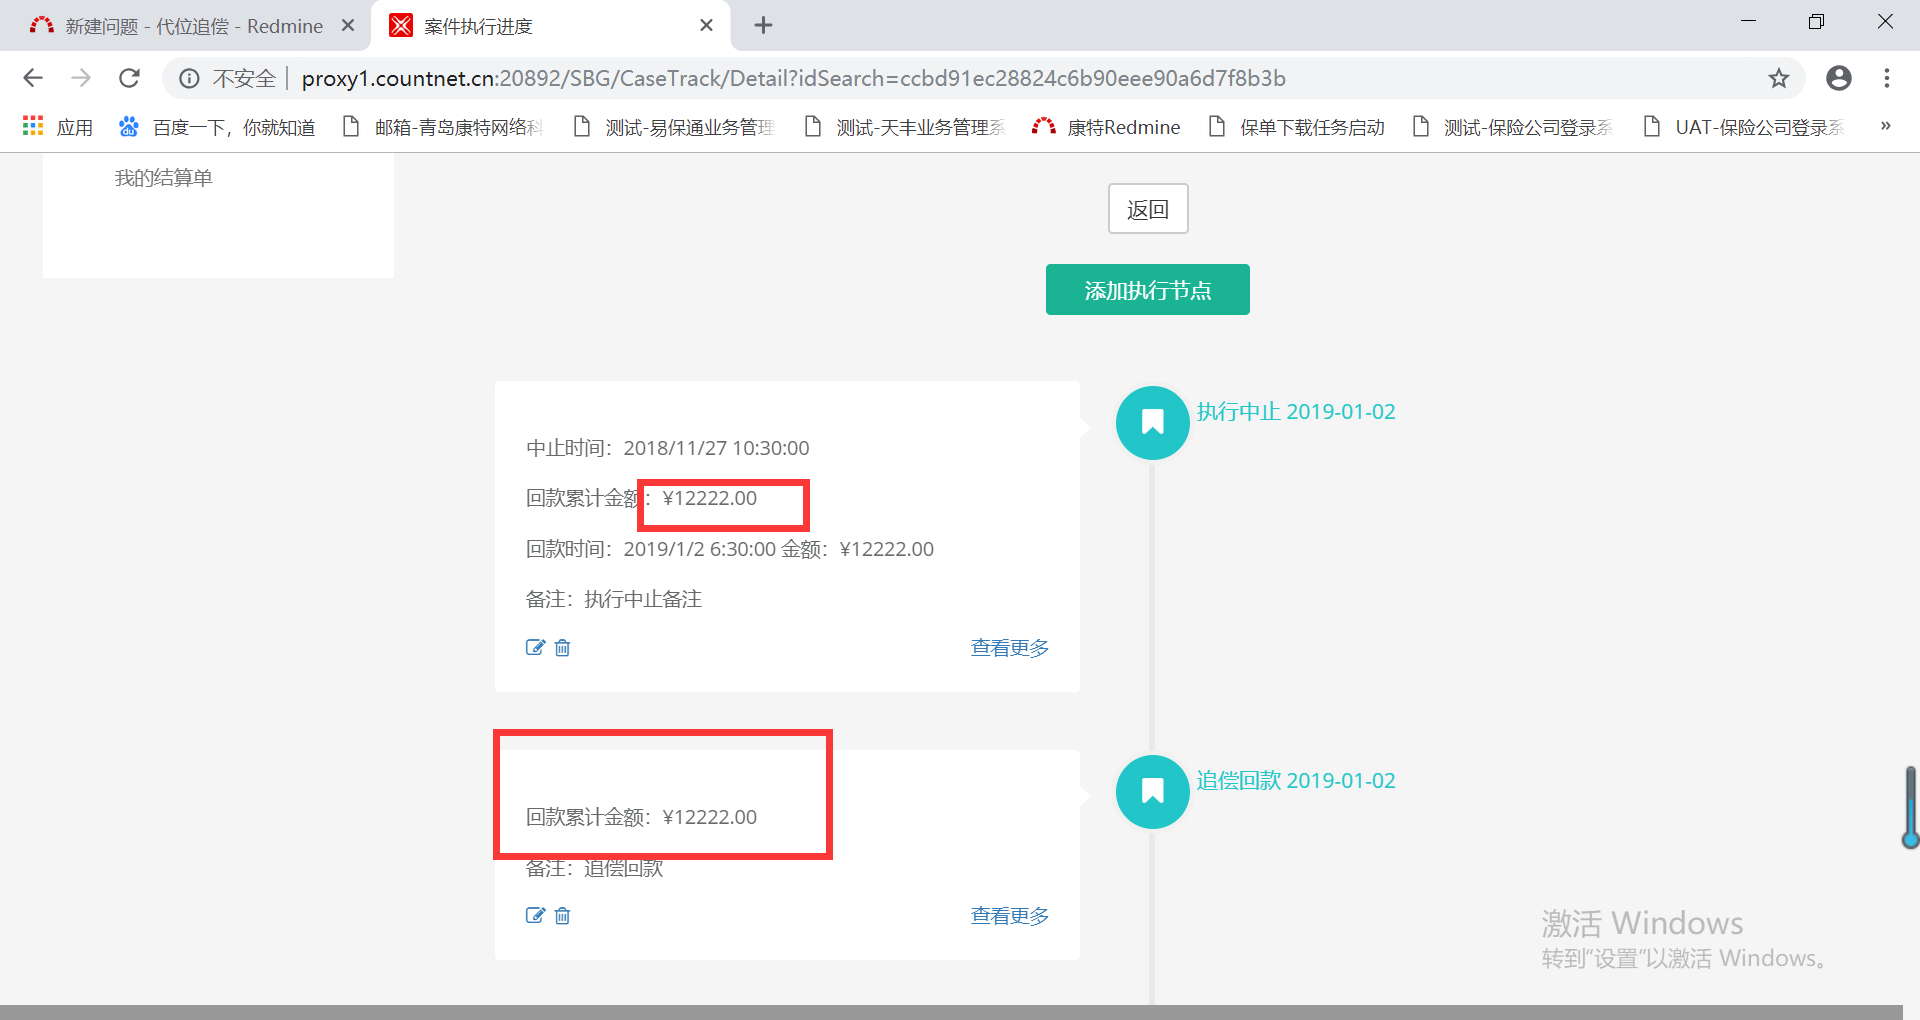Click 查看更多 in the 执行中止 card
1920x1020 pixels.
click(1010, 647)
